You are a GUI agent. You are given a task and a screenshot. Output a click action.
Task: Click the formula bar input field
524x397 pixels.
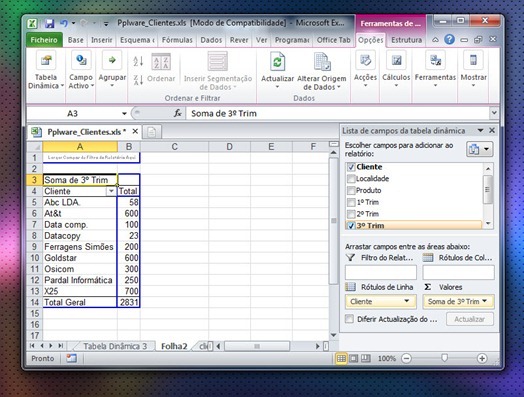pos(338,113)
